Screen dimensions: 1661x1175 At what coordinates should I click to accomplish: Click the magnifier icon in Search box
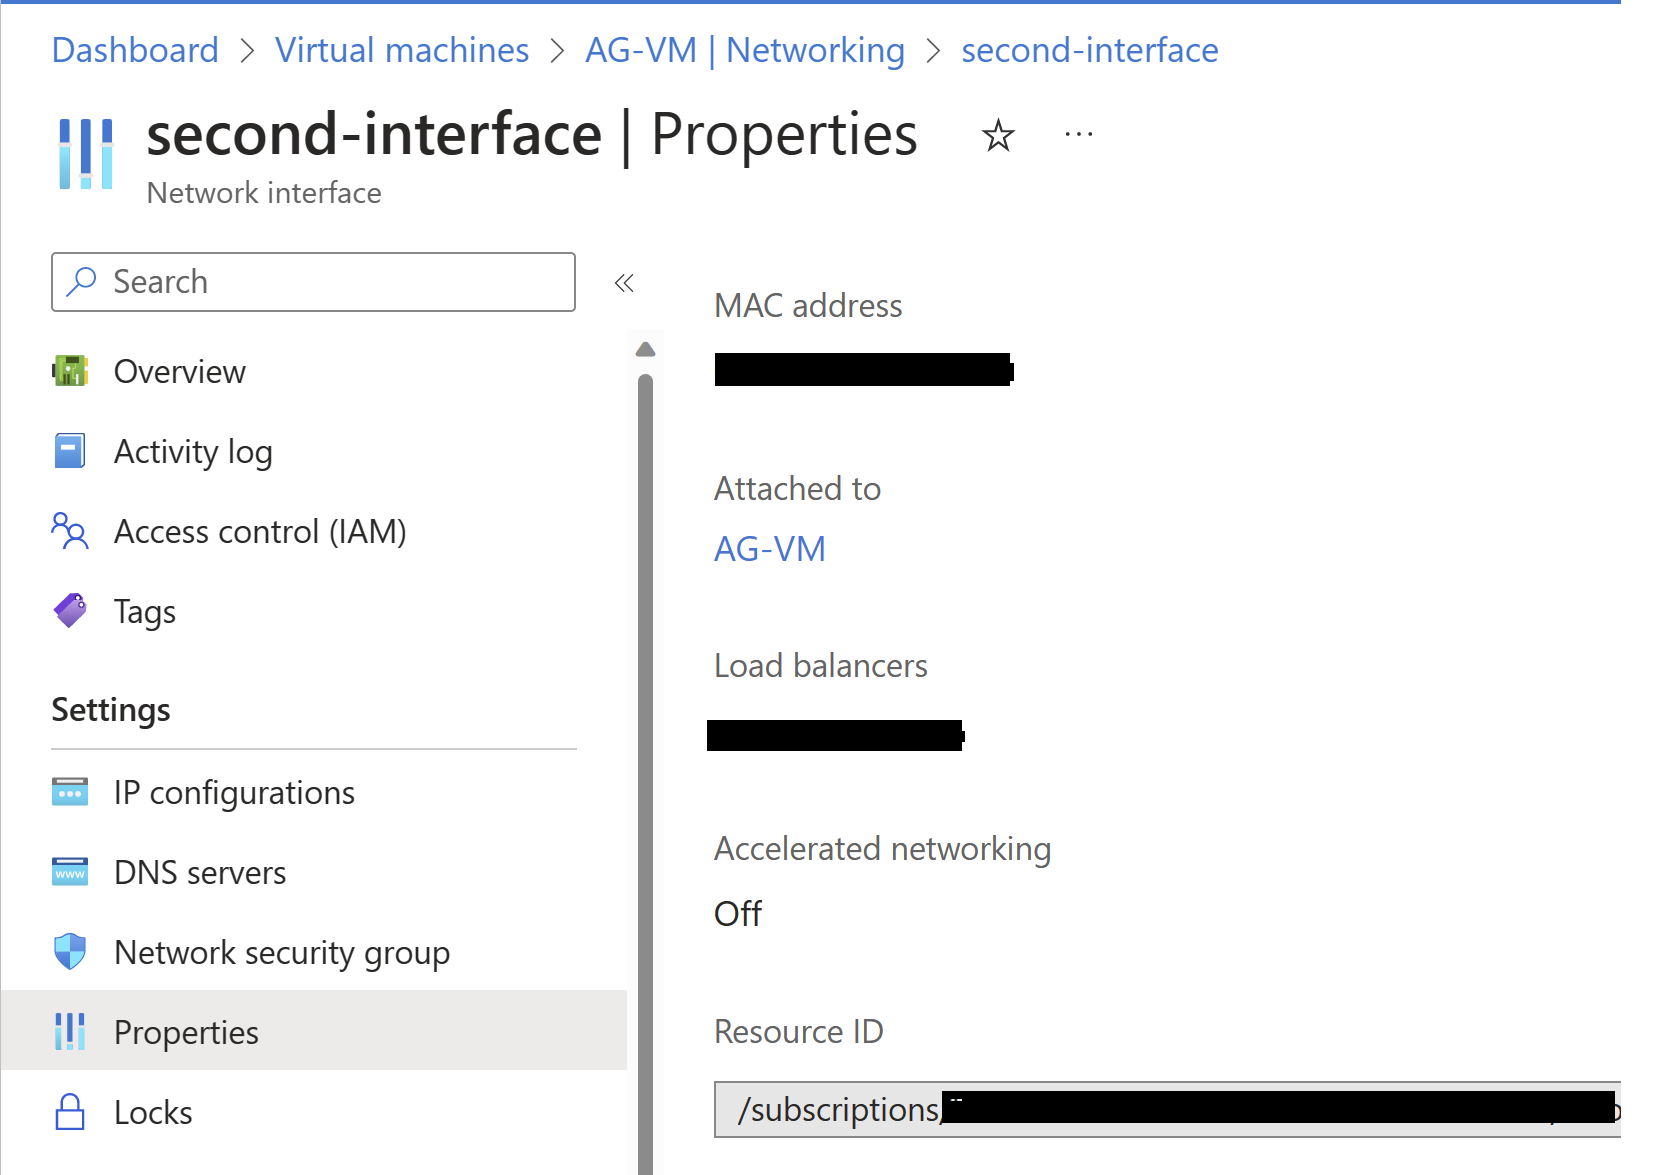pyautogui.click(x=81, y=282)
